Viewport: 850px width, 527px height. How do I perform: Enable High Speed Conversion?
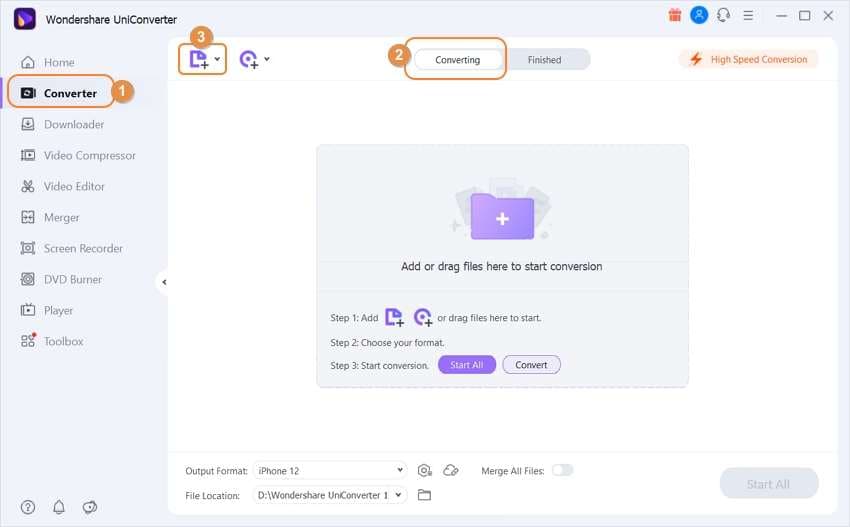coord(748,59)
